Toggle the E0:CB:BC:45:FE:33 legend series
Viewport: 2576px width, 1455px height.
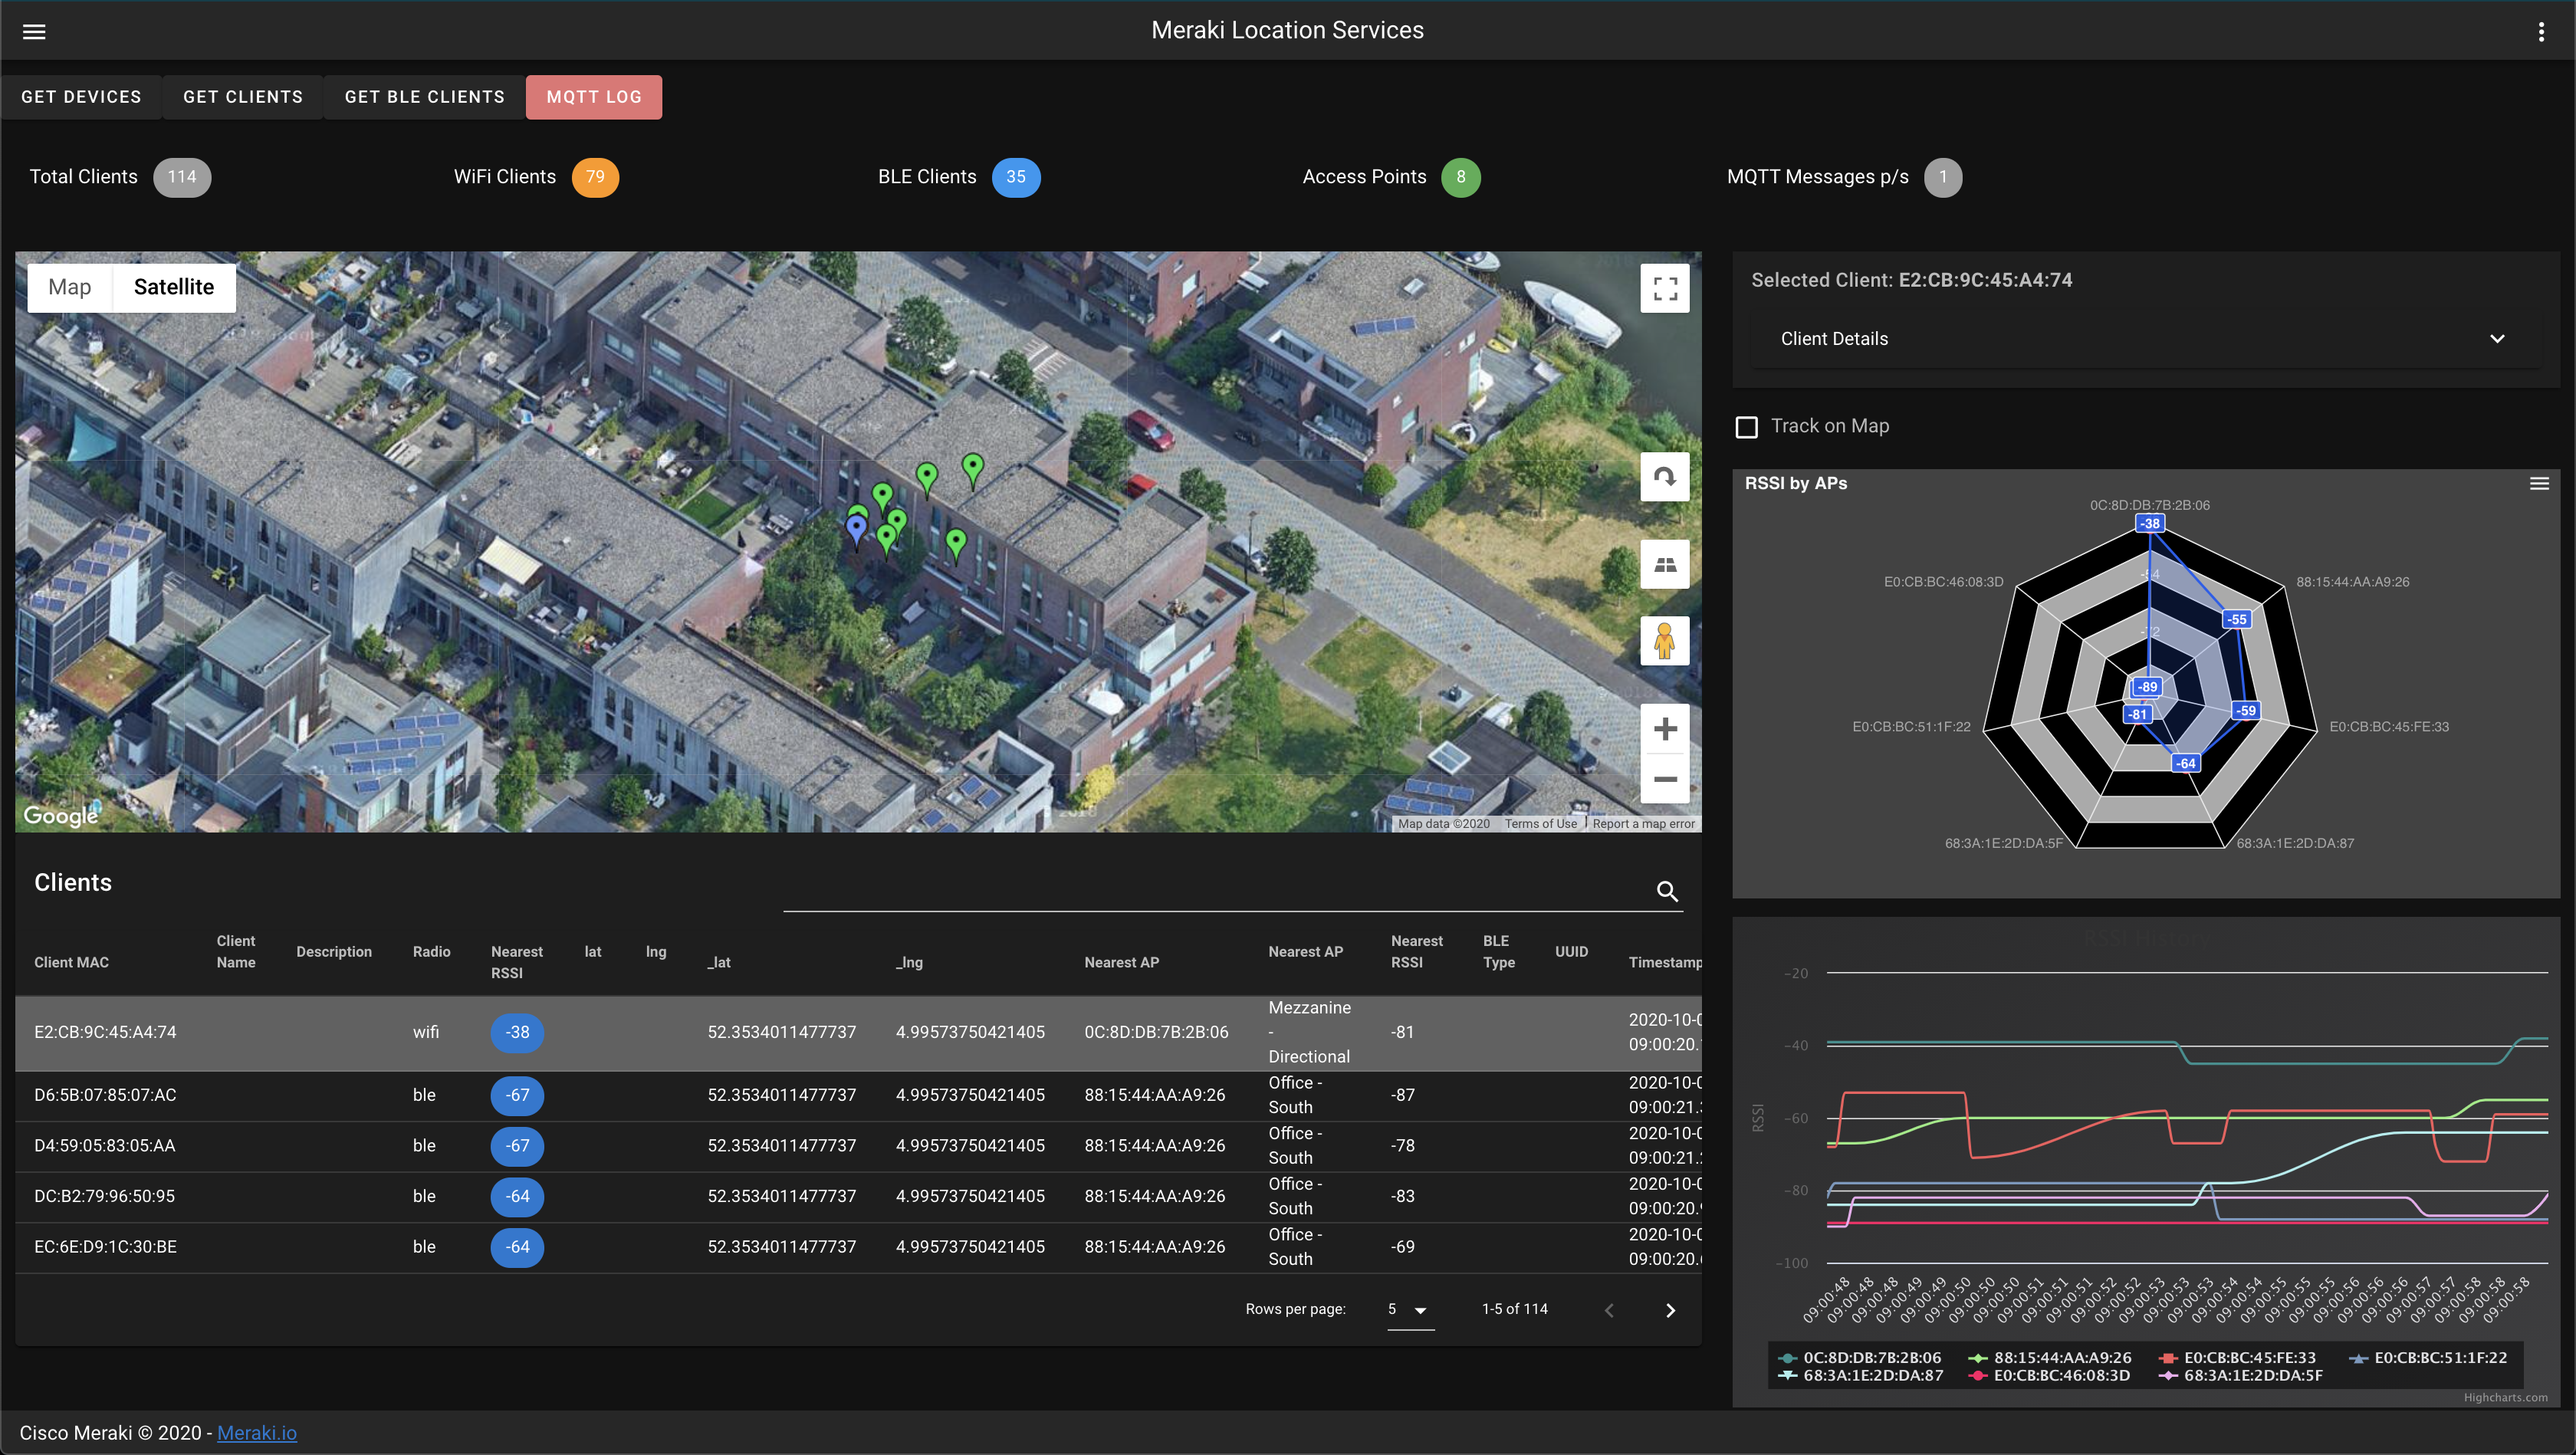click(2249, 1358)
